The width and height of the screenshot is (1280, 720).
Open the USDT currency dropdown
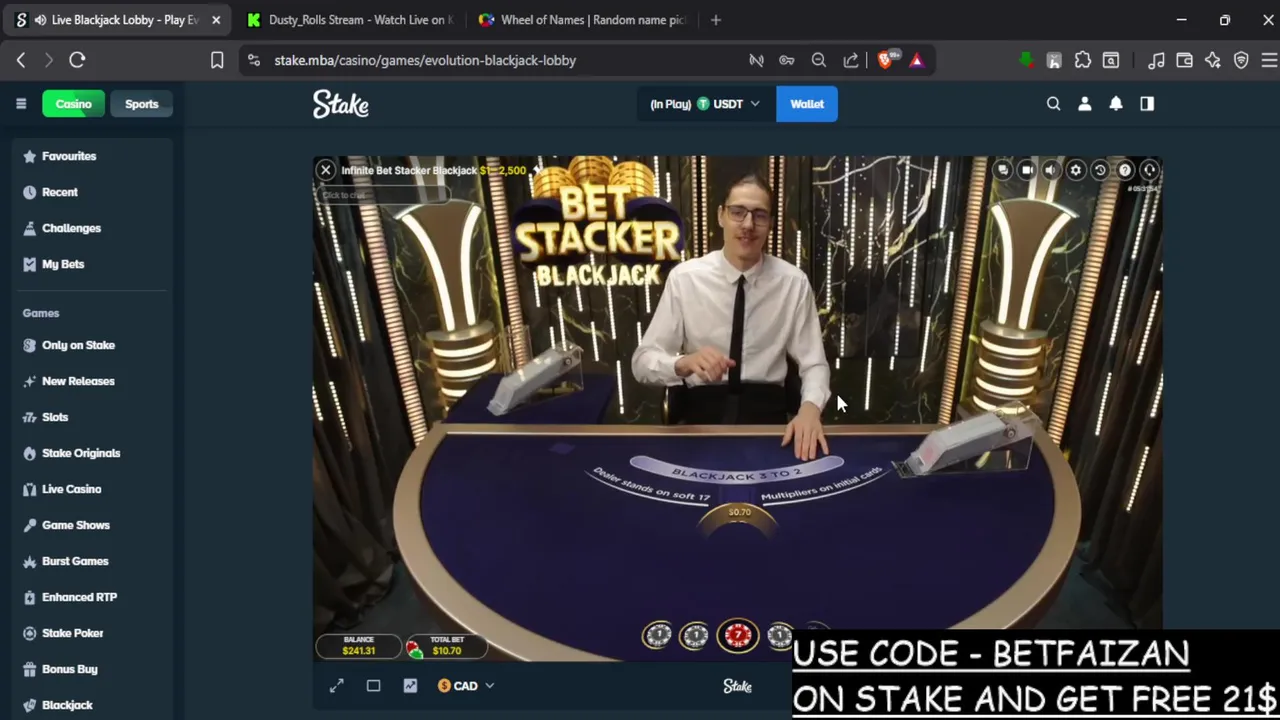(x=704, y=104)
